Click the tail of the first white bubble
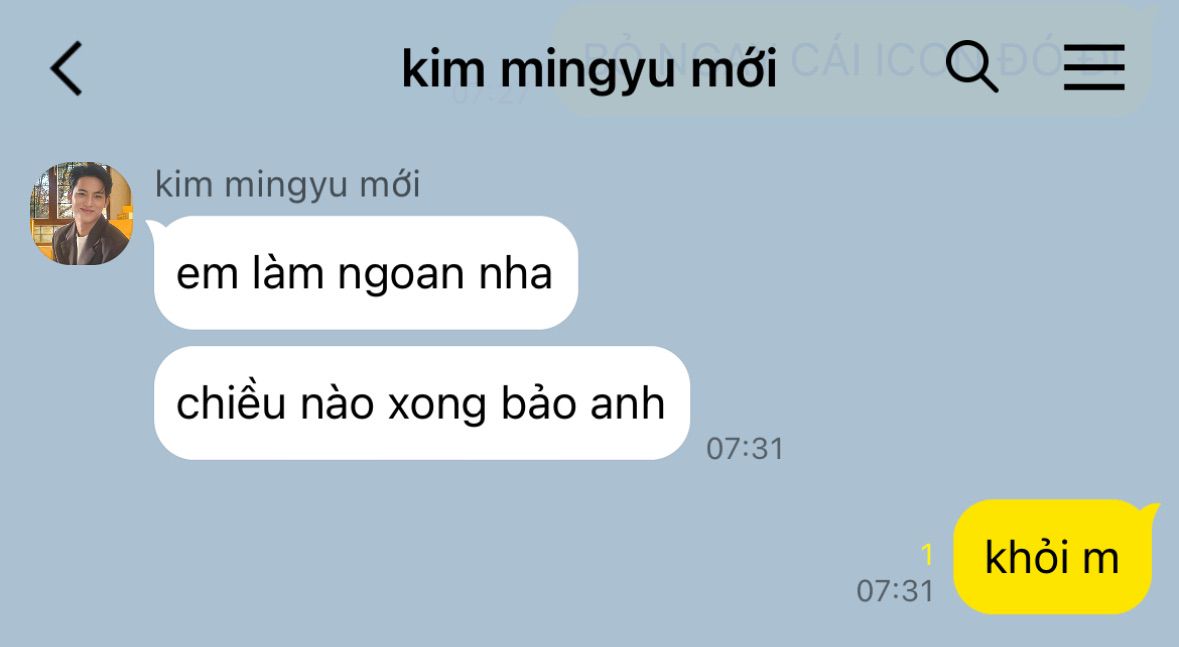The width and height of the screenshot is (1179, 647). point(156,228)
